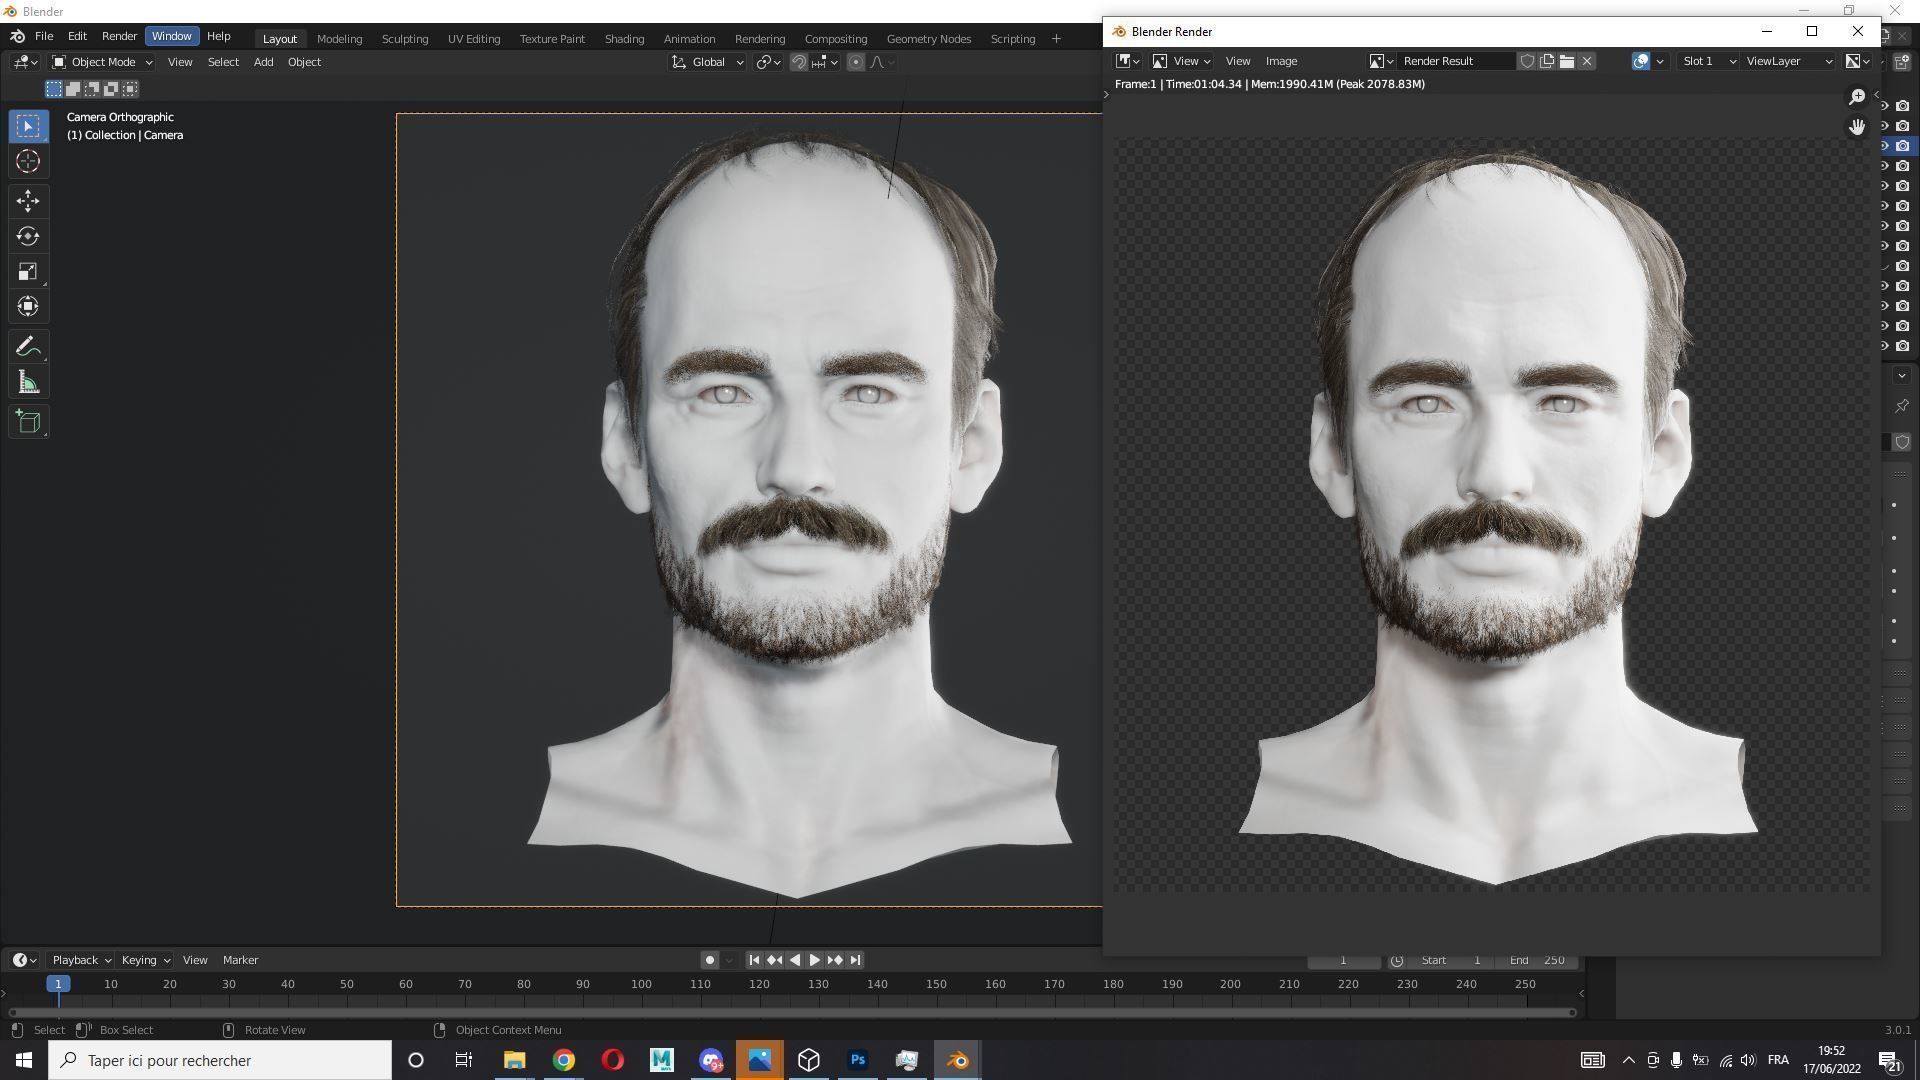Open the pivot point dropdown
1920x1080 pixels.
point(768,62)
